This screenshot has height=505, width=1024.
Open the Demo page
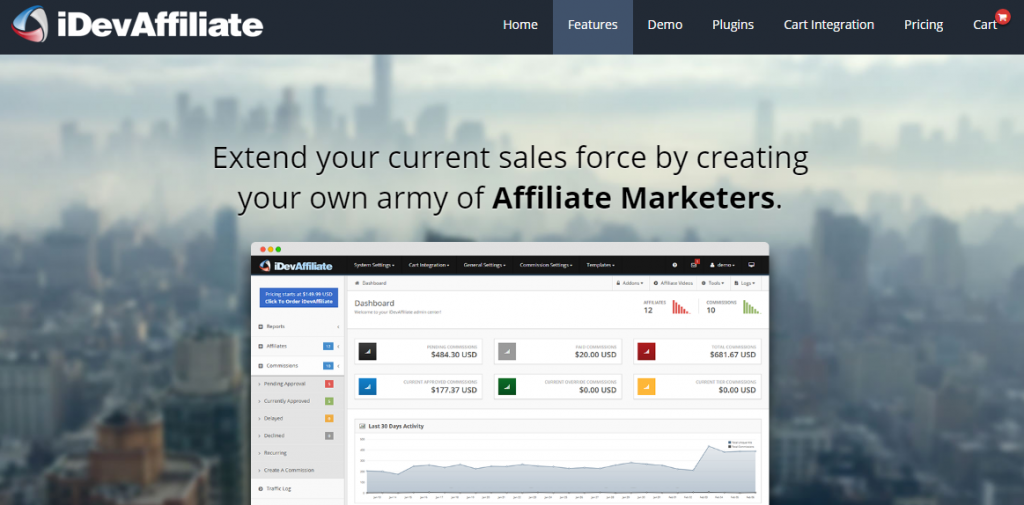pos(665,25)
